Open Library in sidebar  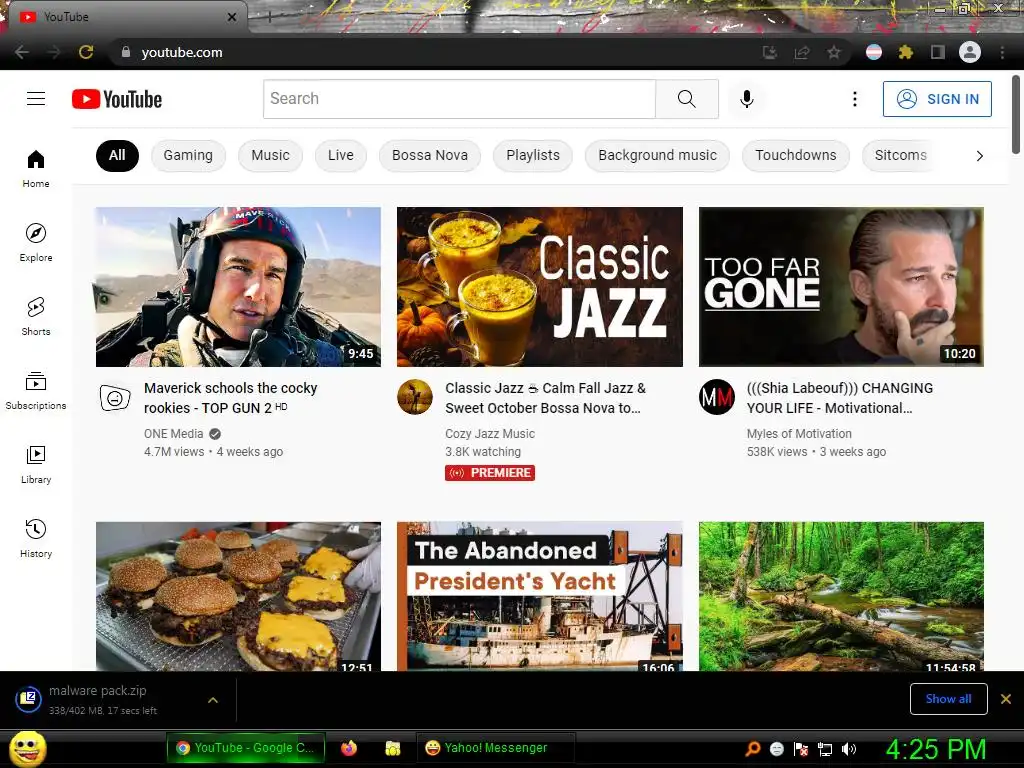pos(36,464)
